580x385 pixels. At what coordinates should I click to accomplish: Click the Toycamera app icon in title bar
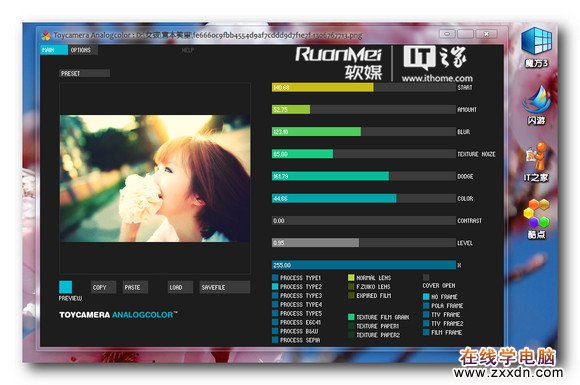click(46, 36)
